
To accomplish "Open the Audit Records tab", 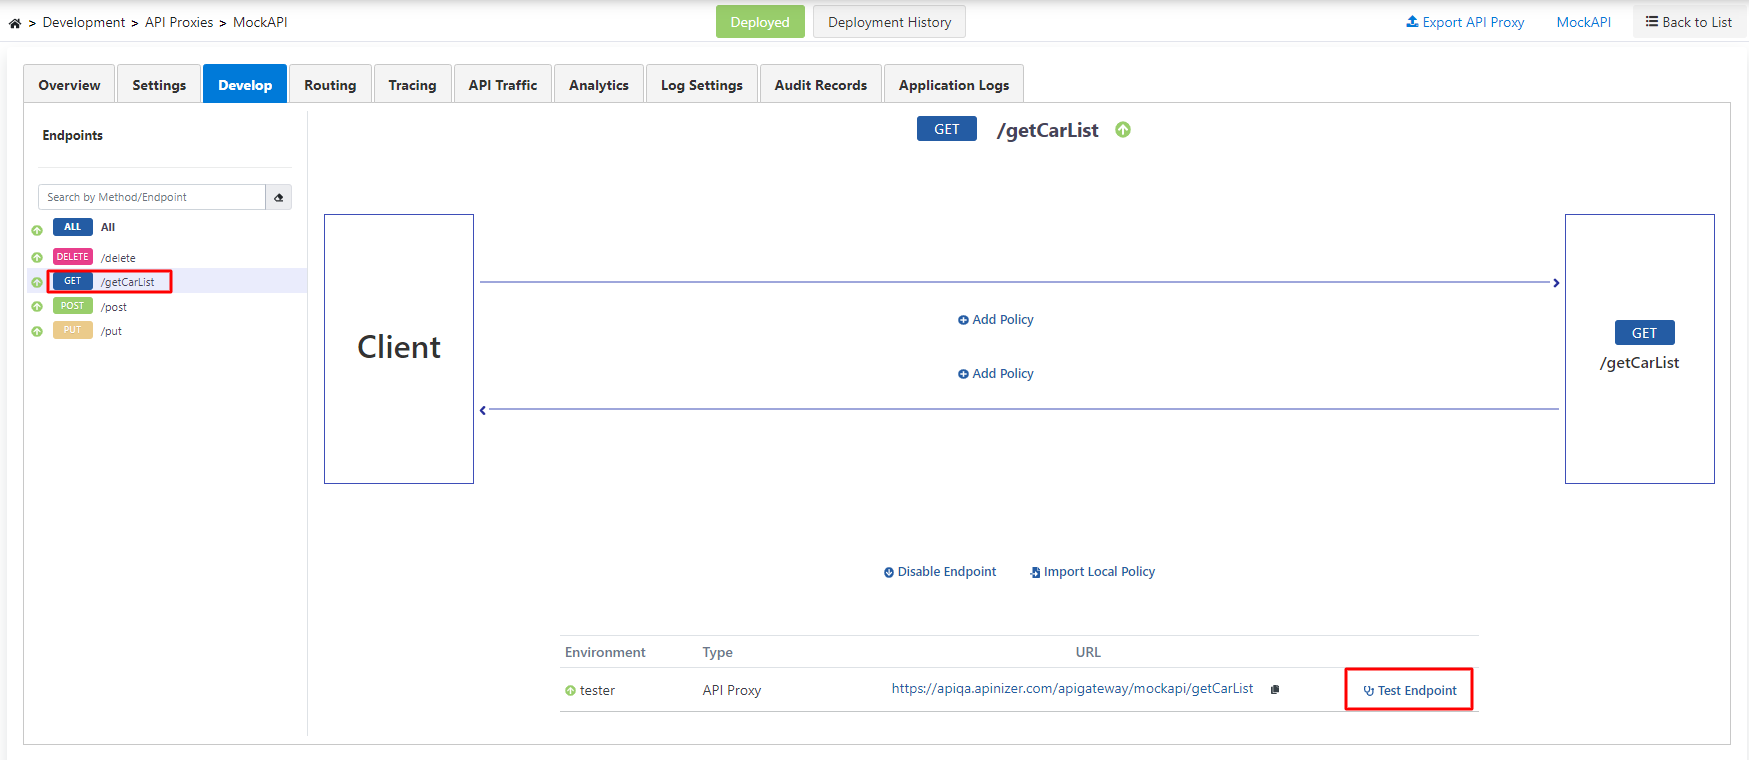I will pos(821,85).
